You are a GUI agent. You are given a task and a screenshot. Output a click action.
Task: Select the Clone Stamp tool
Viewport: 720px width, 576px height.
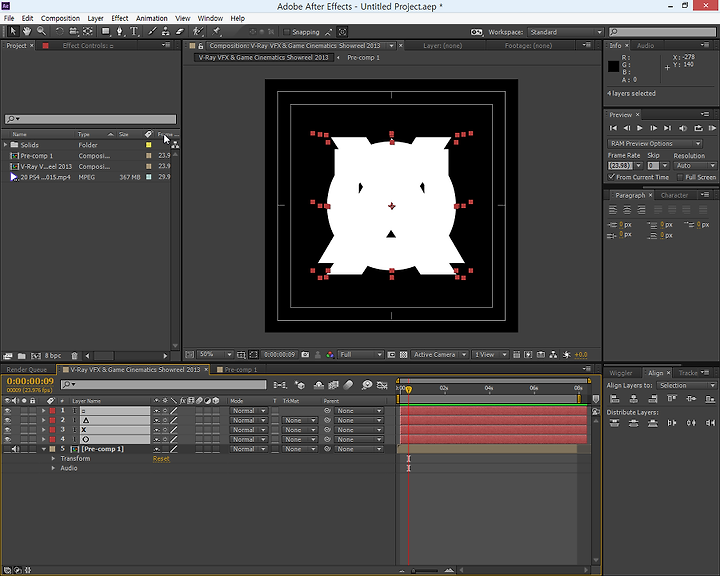point(166,31)
